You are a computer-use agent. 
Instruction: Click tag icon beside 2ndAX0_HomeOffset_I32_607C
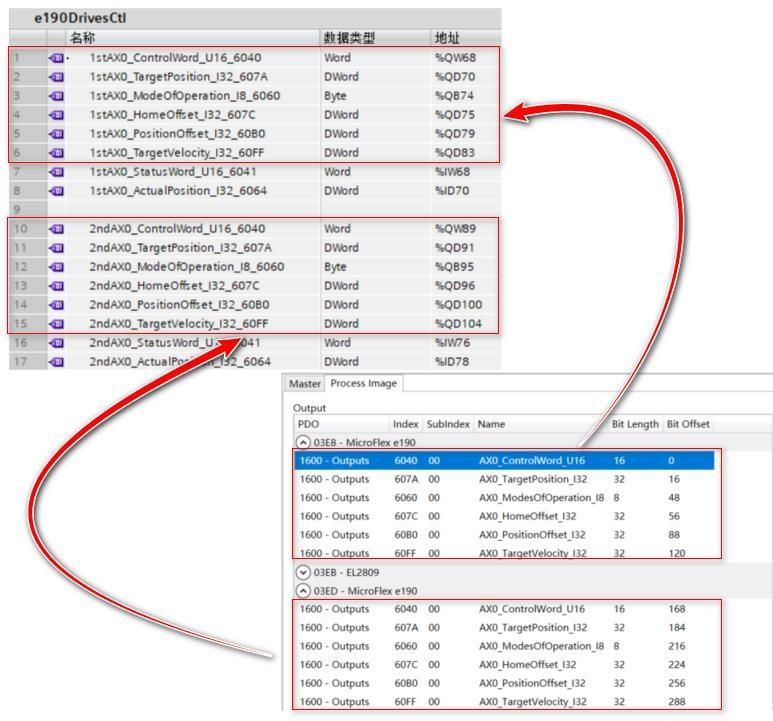pos(56,286)
